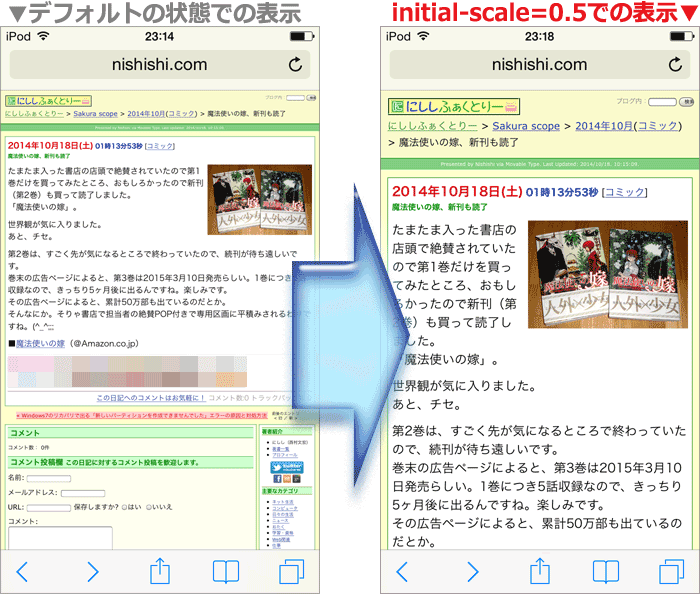This screenshot has height=594, width=700.
Task: Tap book cover photo in left phone article
Action: [x=260, y=199]
